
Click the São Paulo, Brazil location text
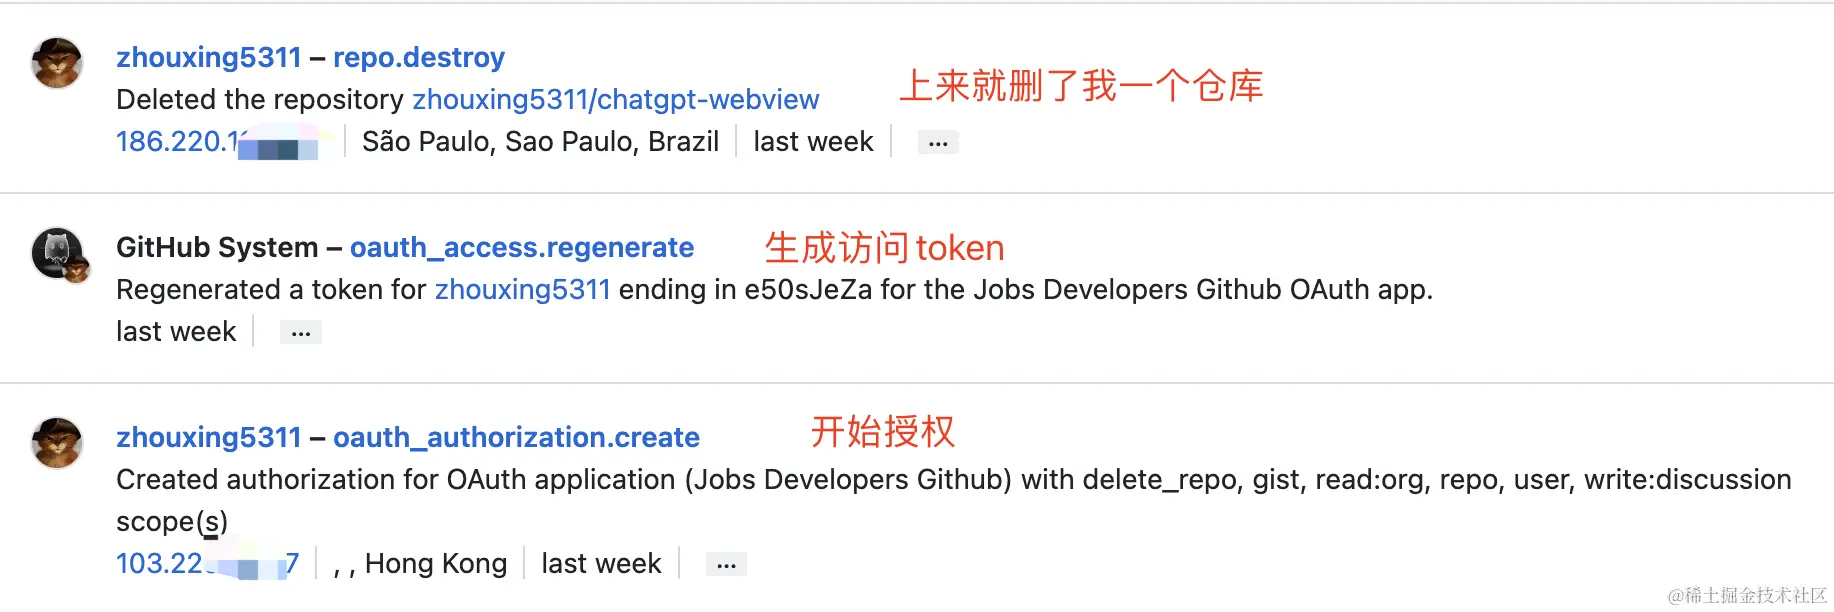pos(541,142)
